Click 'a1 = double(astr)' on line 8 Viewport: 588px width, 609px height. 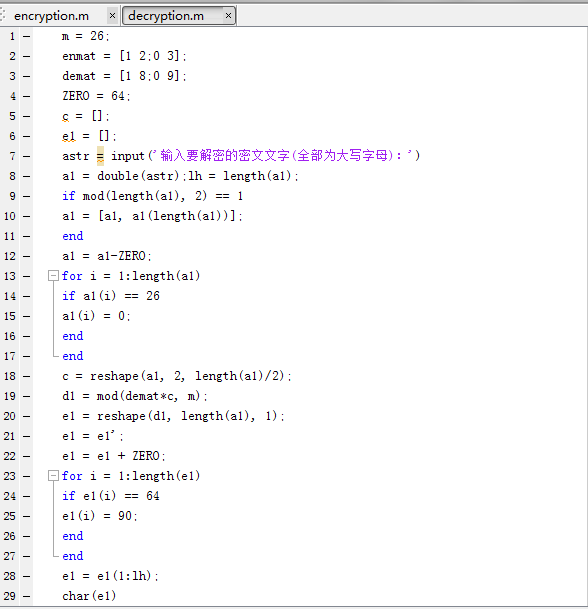[x=120, y=176]
